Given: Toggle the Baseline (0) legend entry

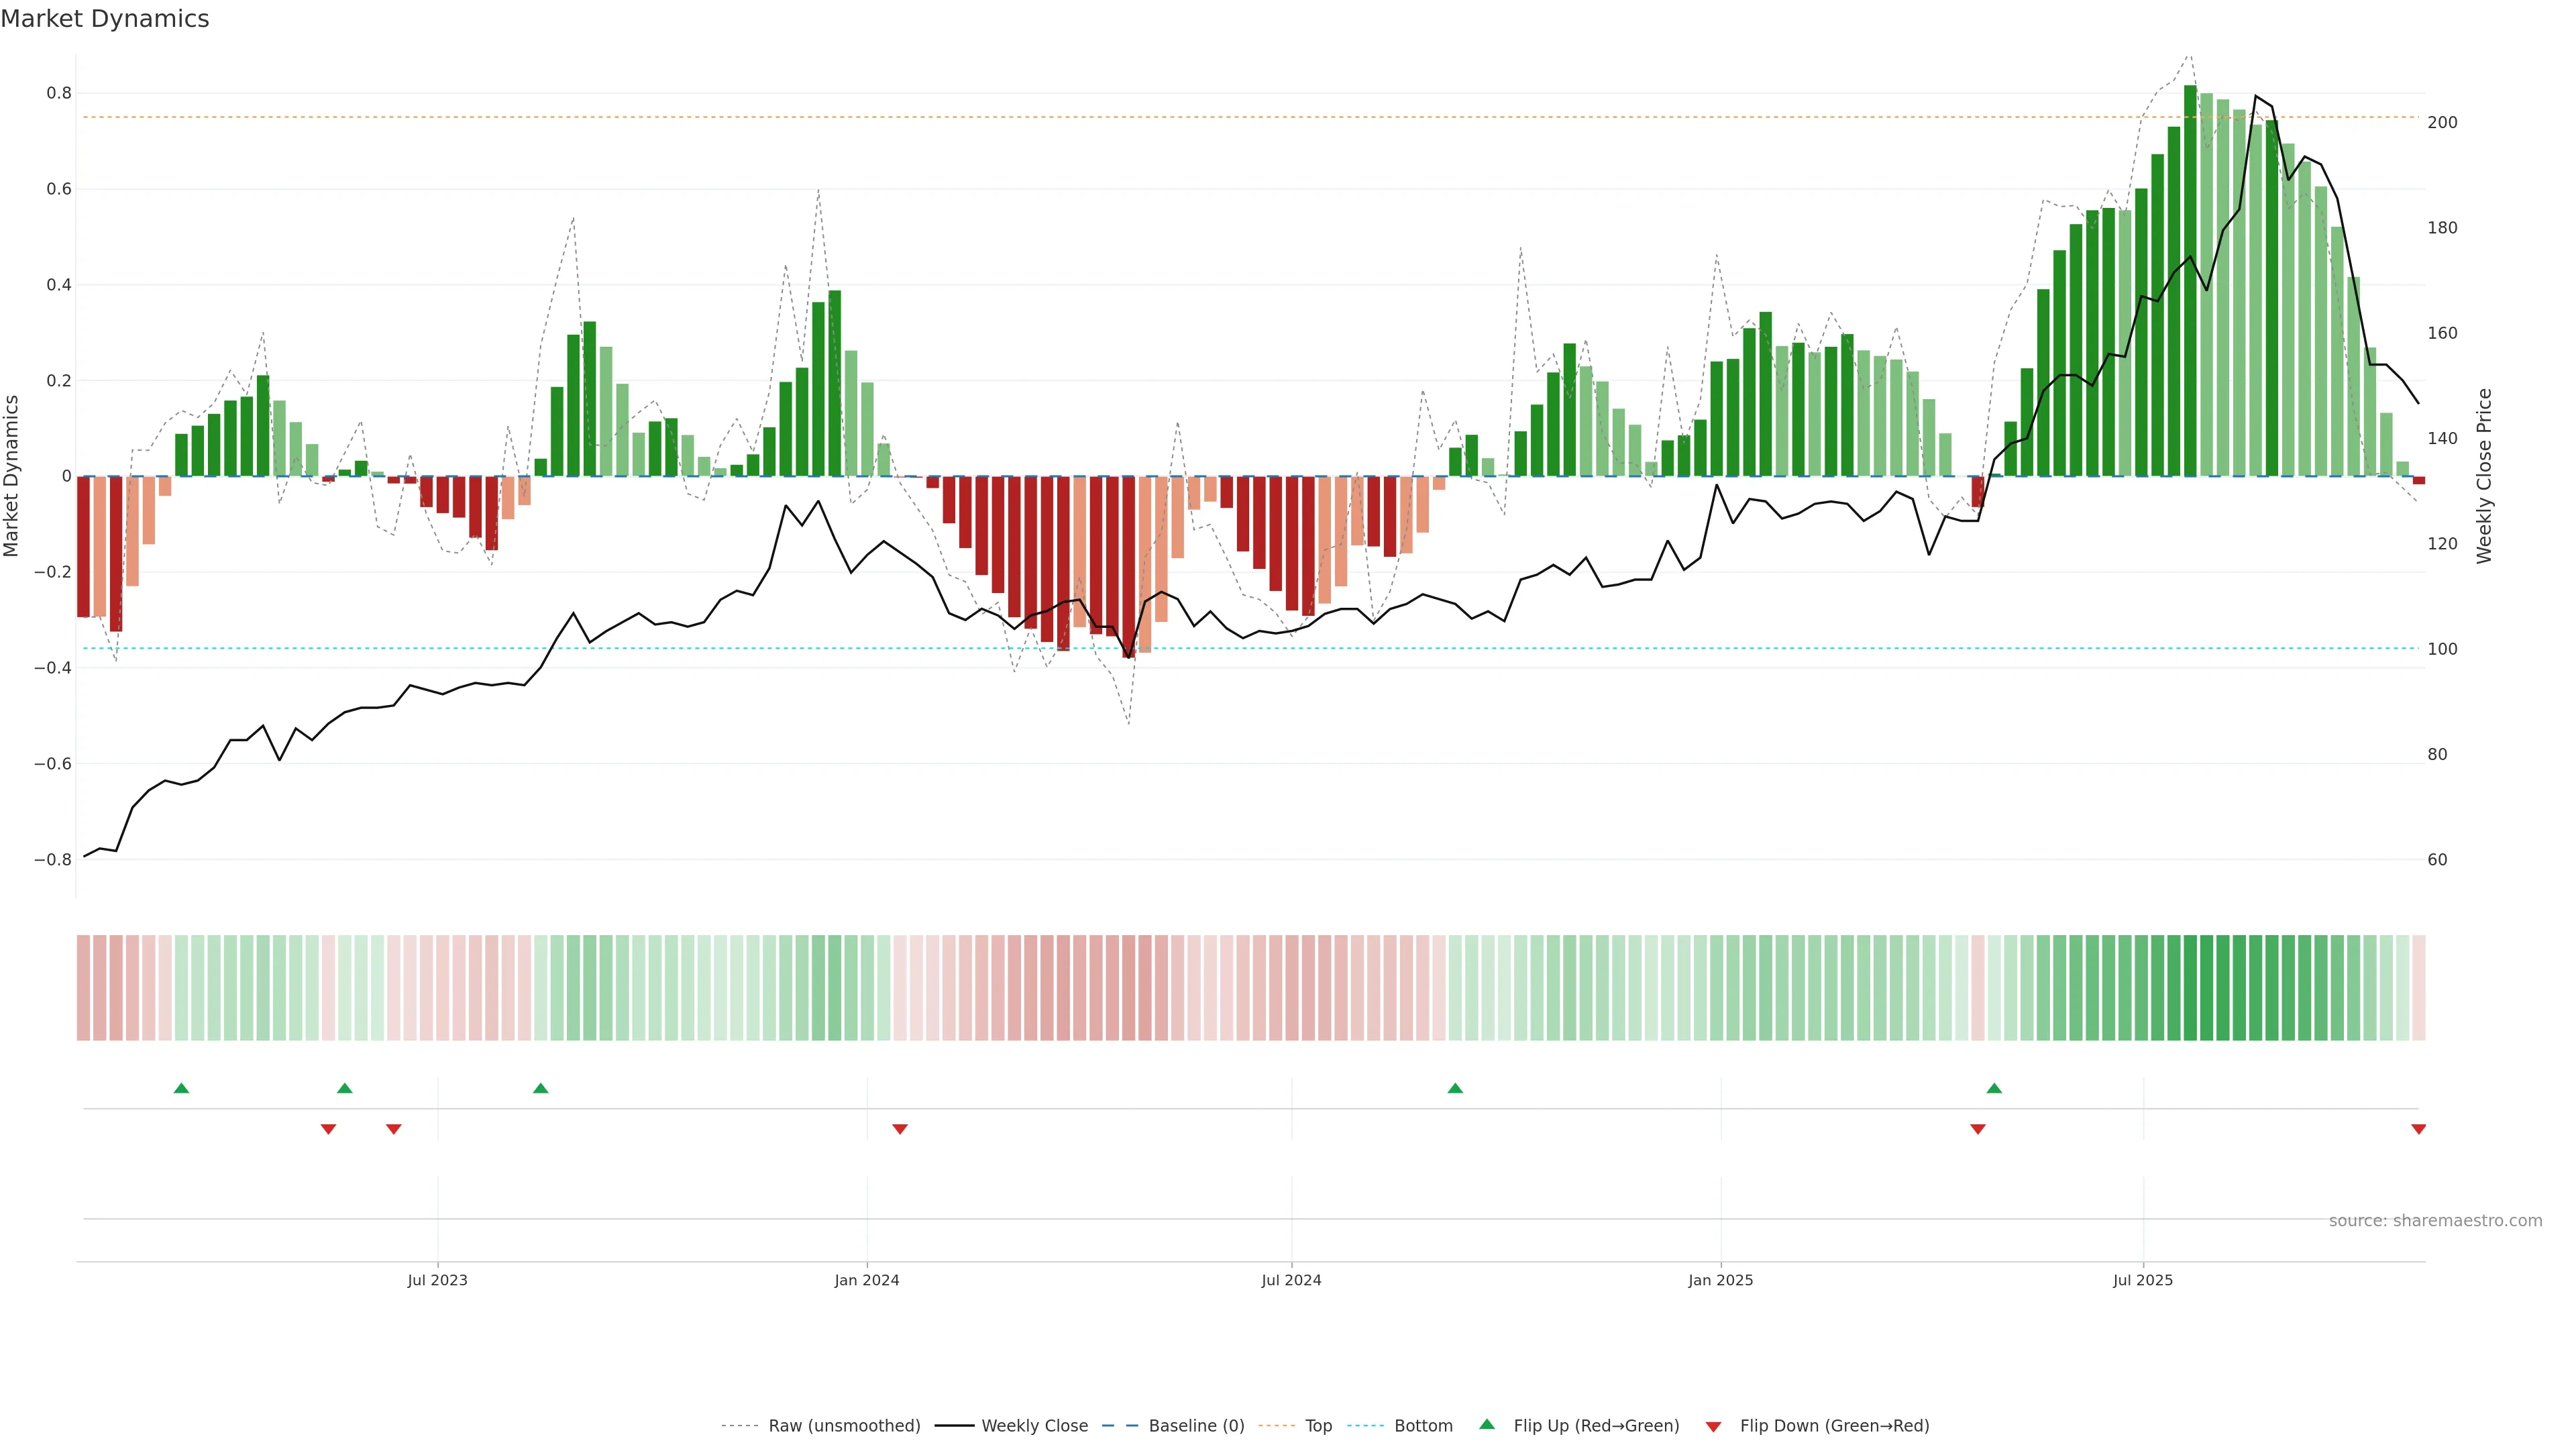Looking at the screenshot, I should 1196,1426.
